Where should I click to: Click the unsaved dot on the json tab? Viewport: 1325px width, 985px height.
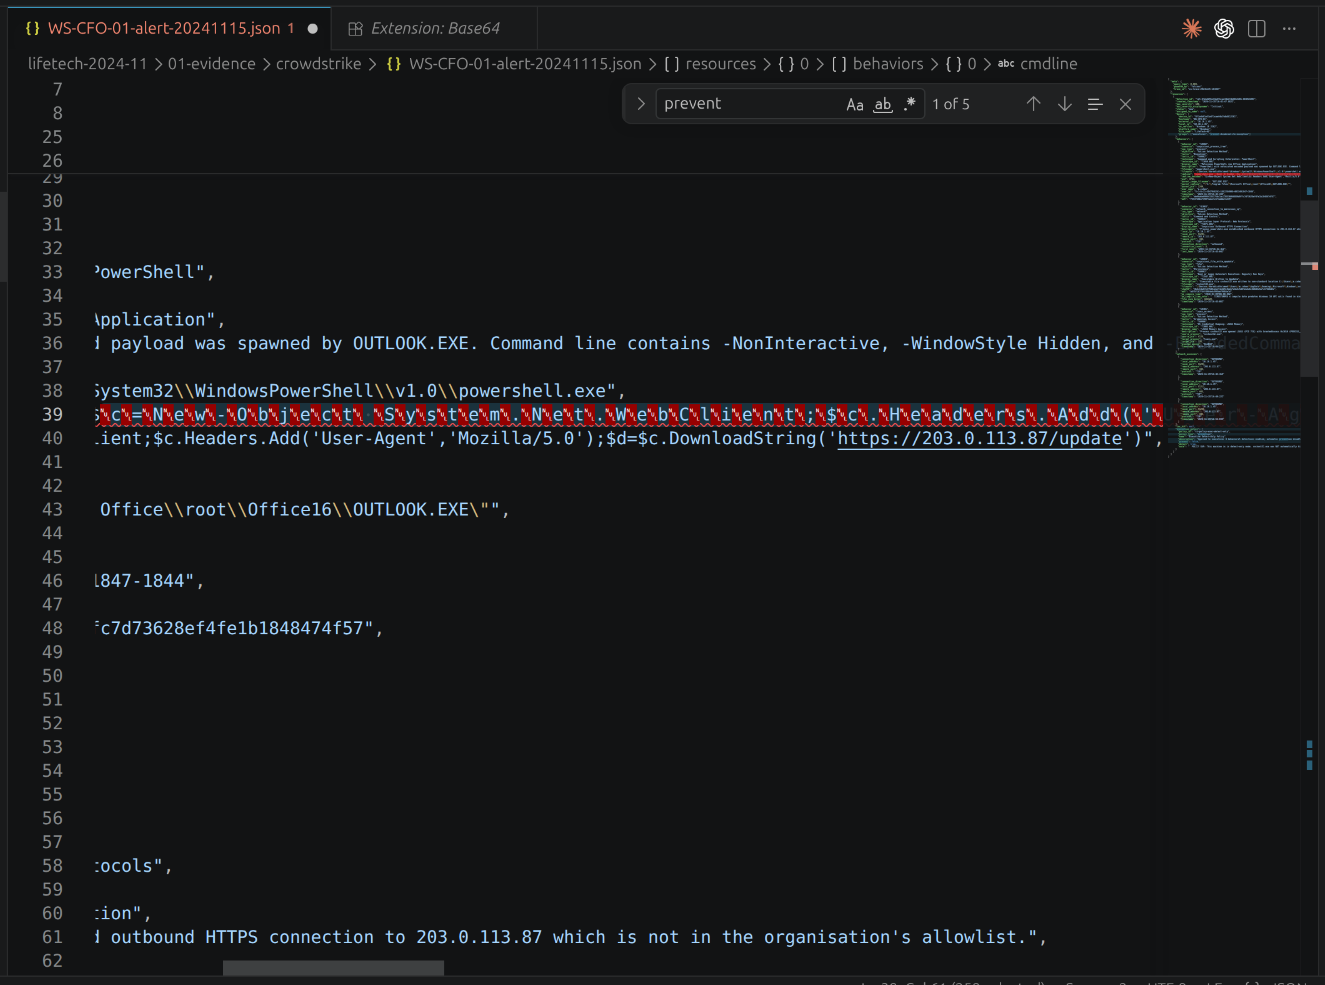tap(313, 29)
